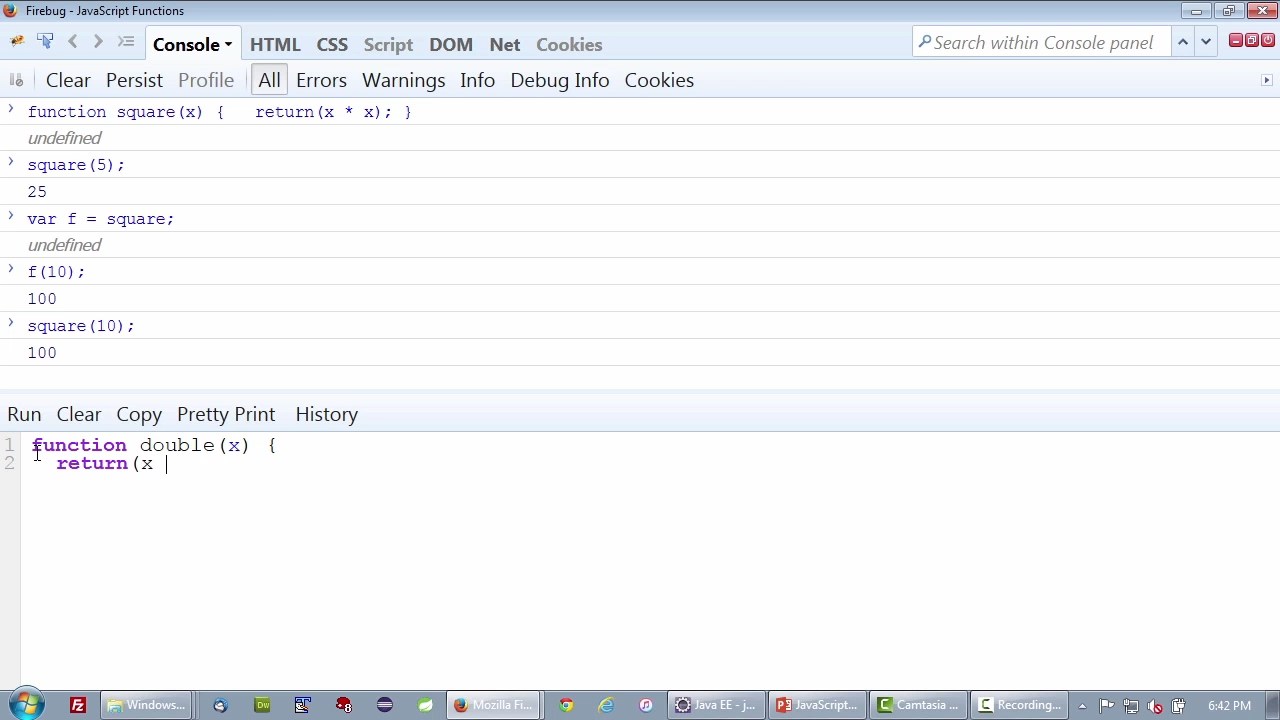
Task: Minimize the Firebug panel
Action: coord(1236,40)
